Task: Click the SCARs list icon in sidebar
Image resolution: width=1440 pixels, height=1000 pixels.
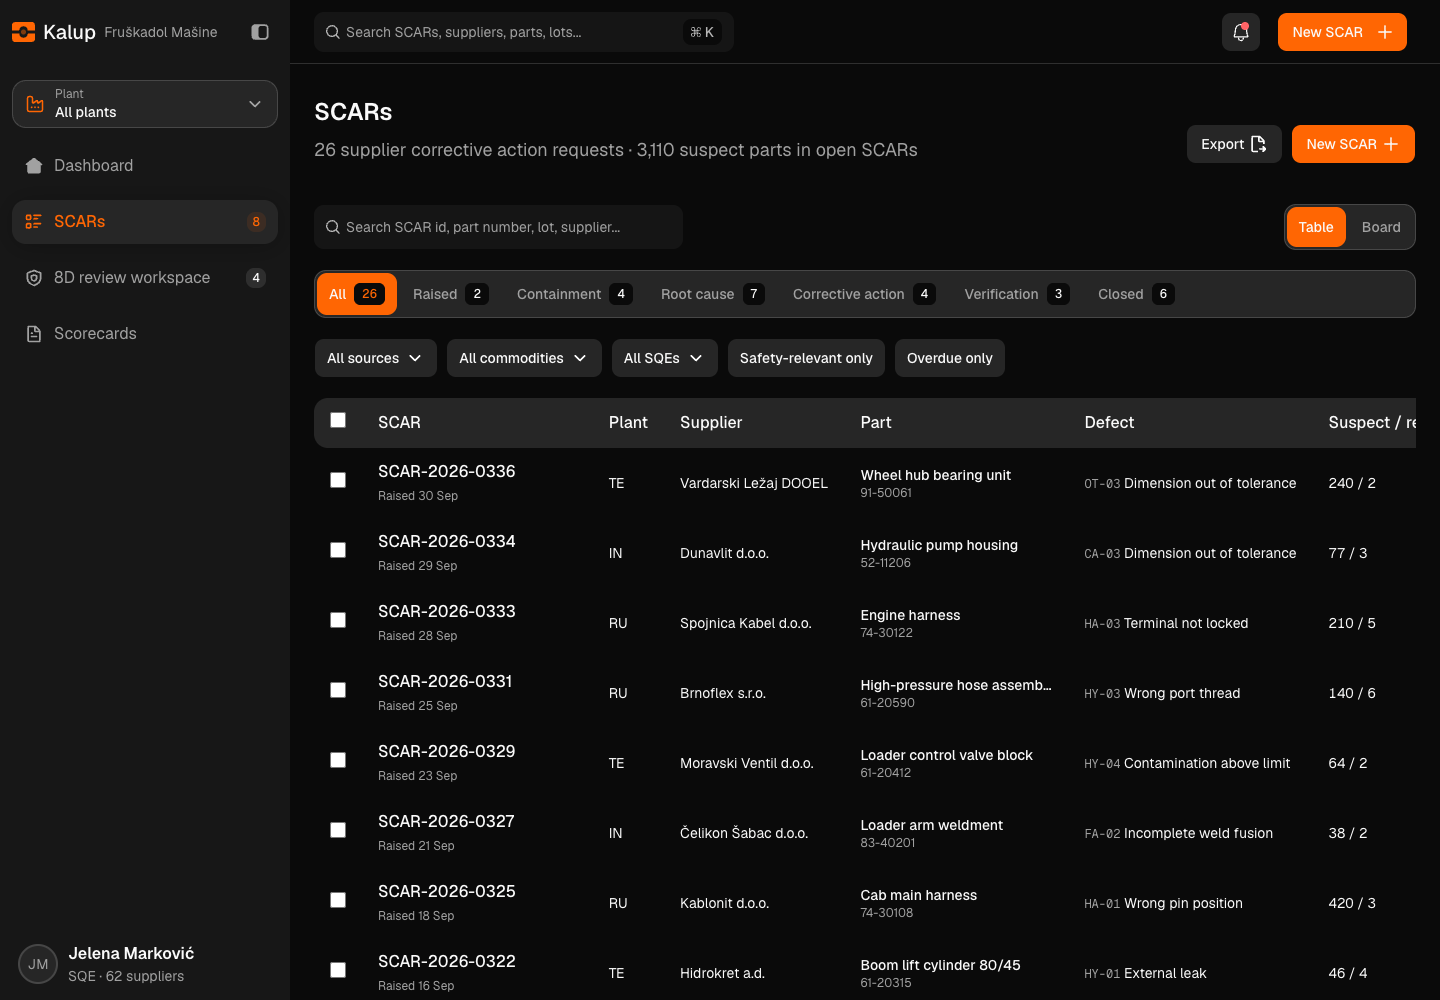Action: pos(34,222)
